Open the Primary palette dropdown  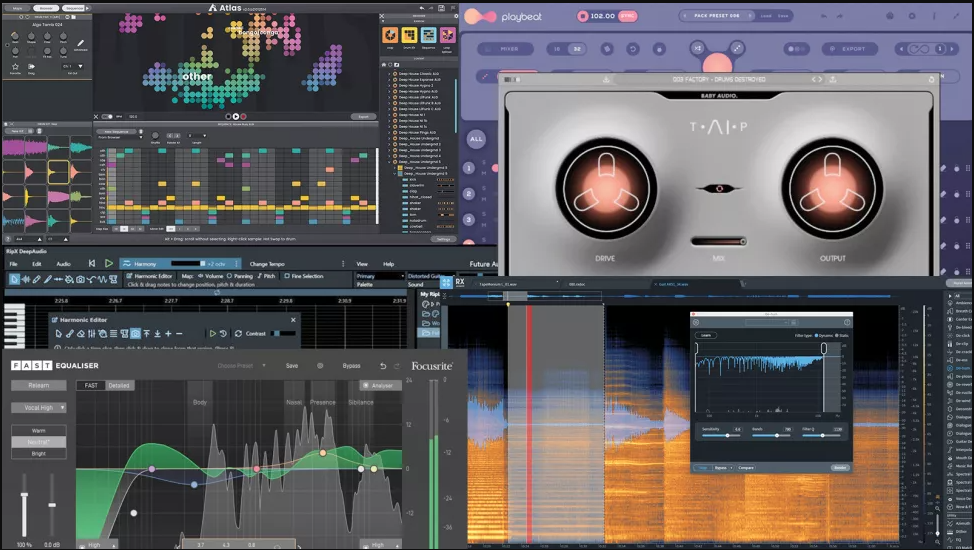coord(380,276)
